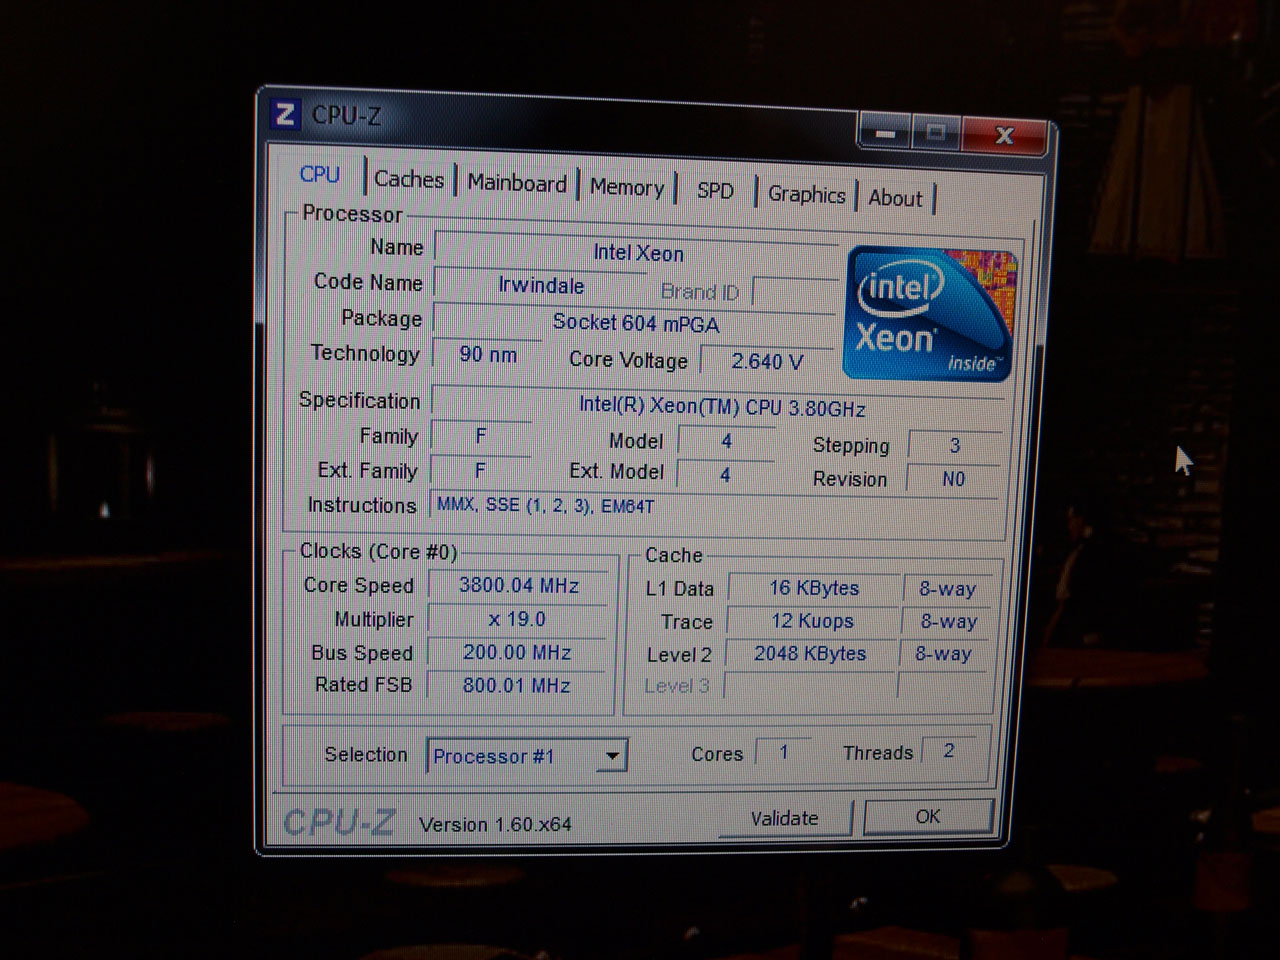This screenshot has width=1280, height=960.
Task: Click the Threads value 2
Action: pos(949,751)
